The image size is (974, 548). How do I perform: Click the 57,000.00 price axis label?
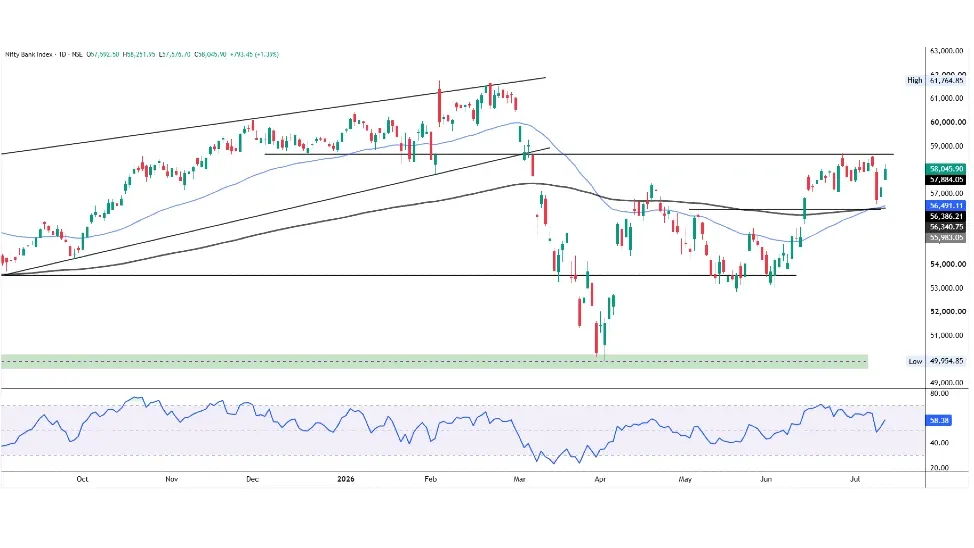click(947, 193)
